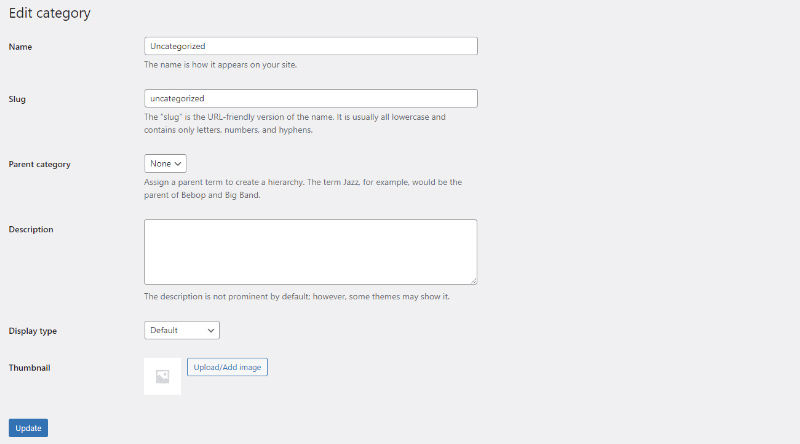800x444 pixels.
Task: Click inside the empty Description textarea
Action: click(310, 252)
